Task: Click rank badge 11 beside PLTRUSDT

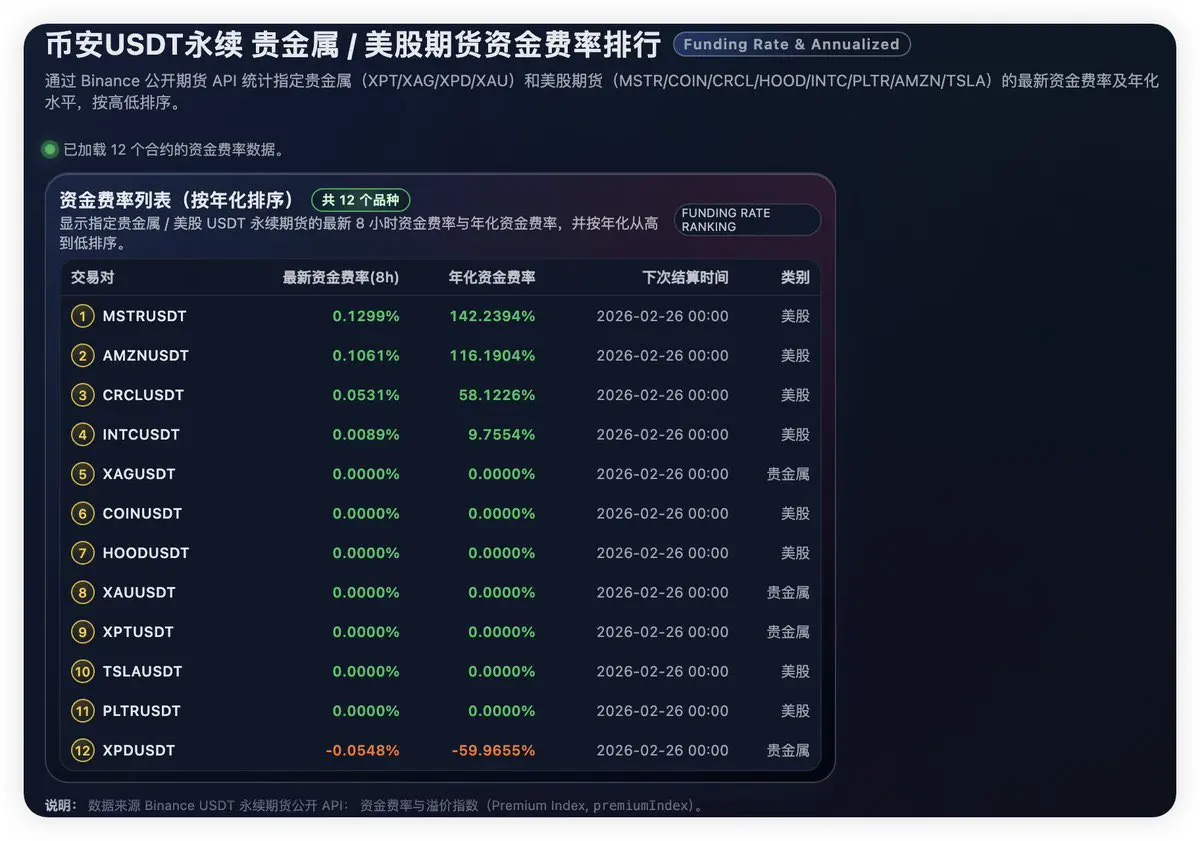Action: coord(82,711)
